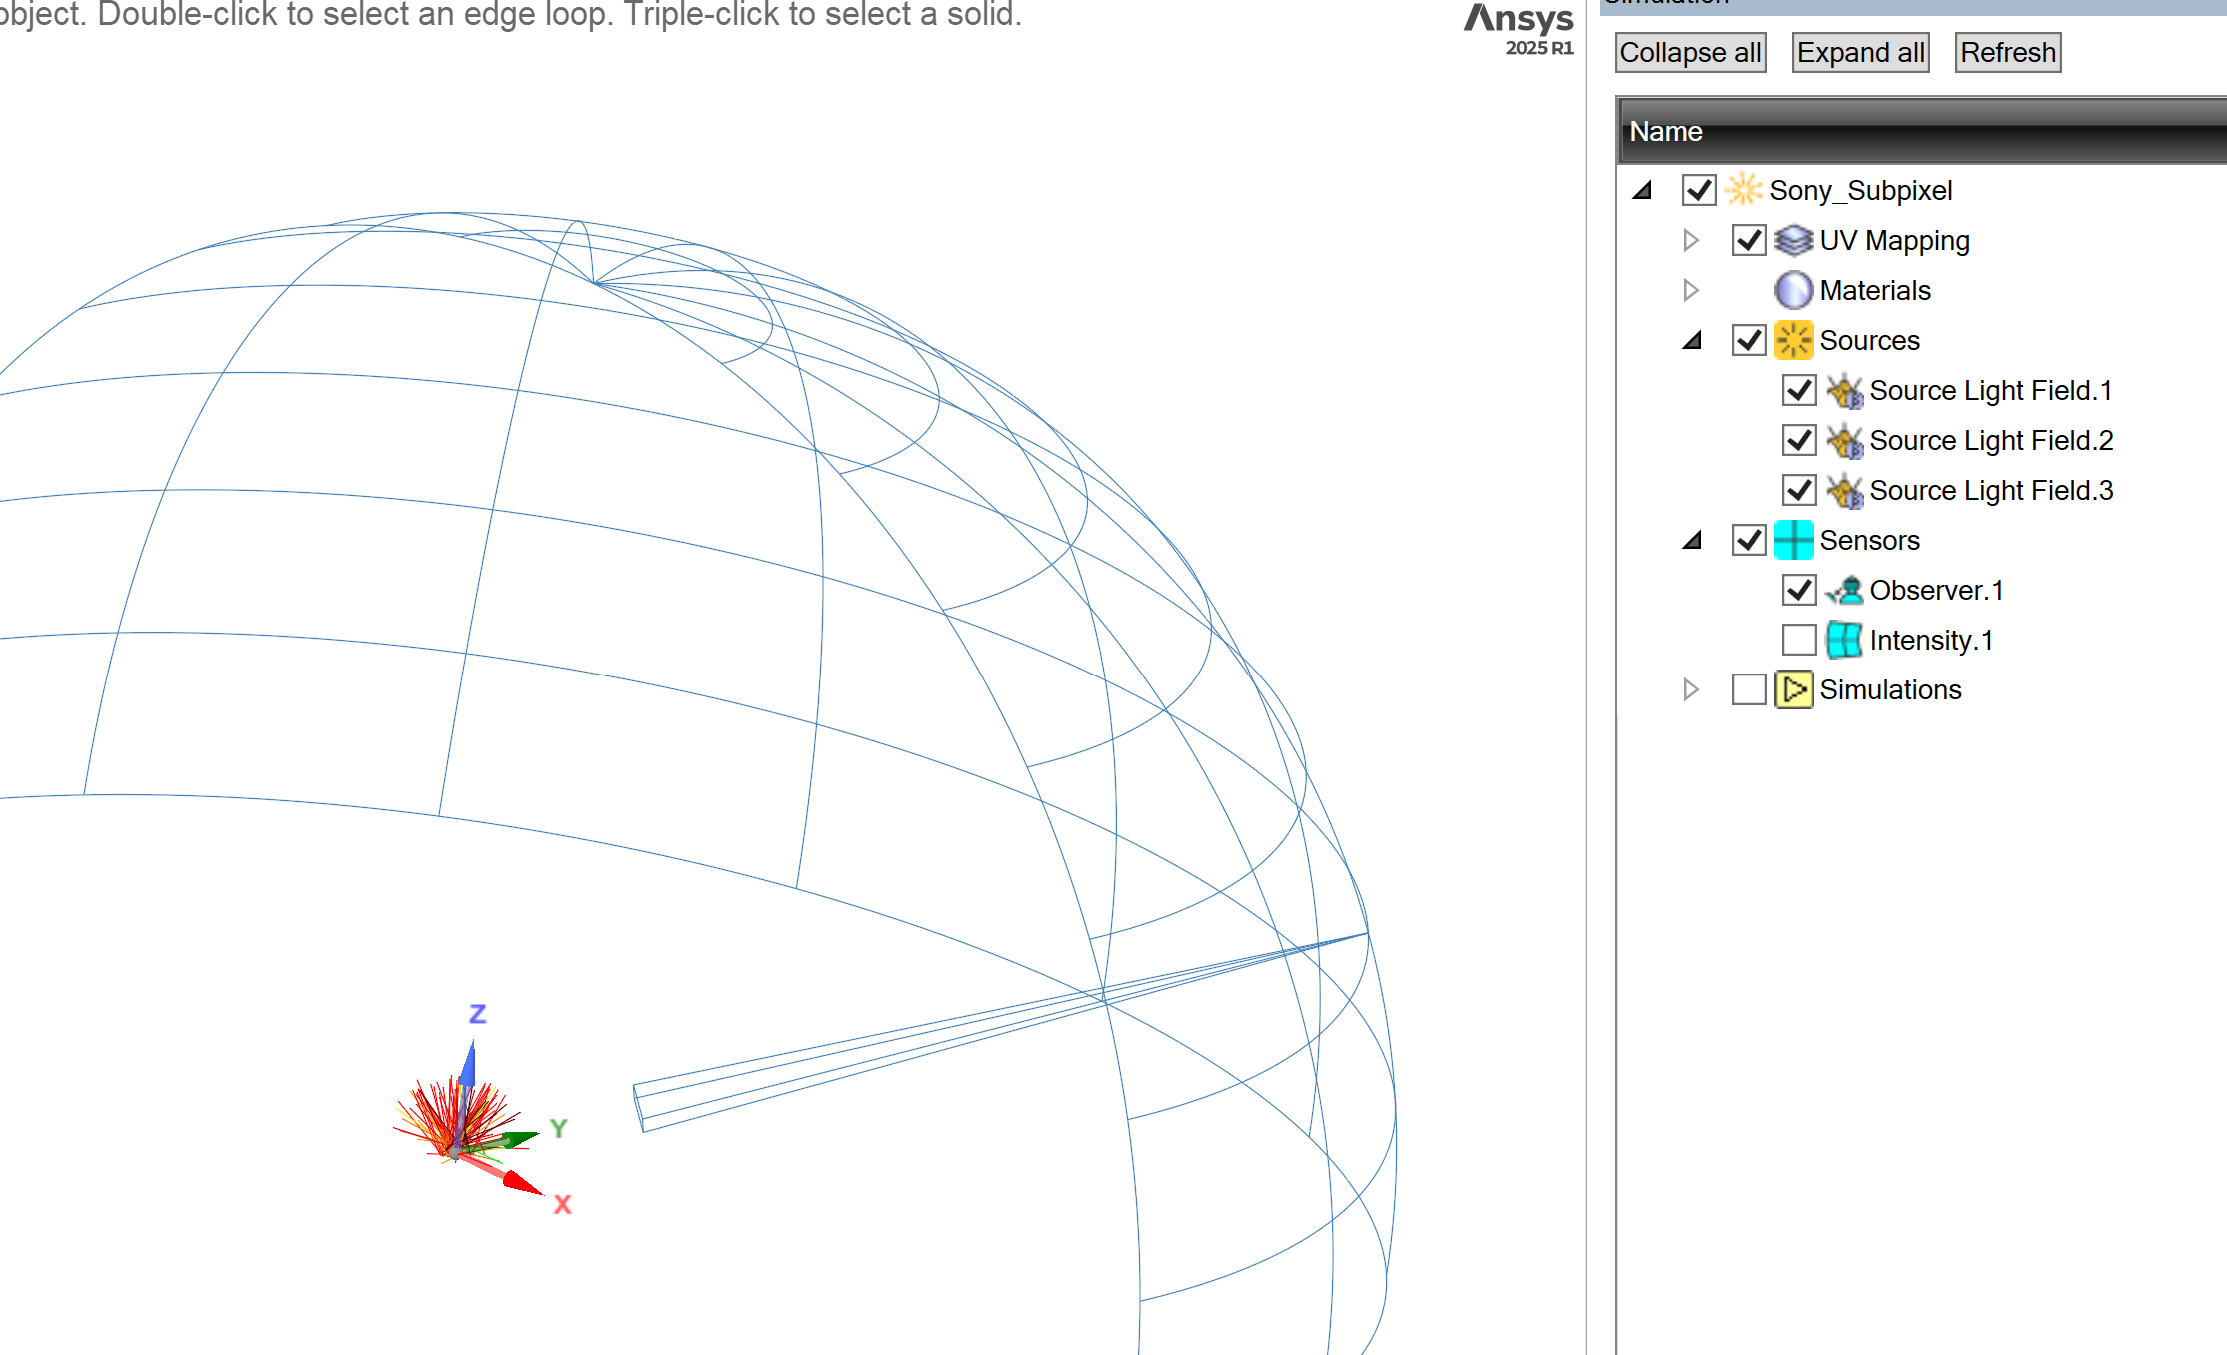Enable the Simulations checkbox
Screen dimensions: 2227x1355
point(1749,689)
